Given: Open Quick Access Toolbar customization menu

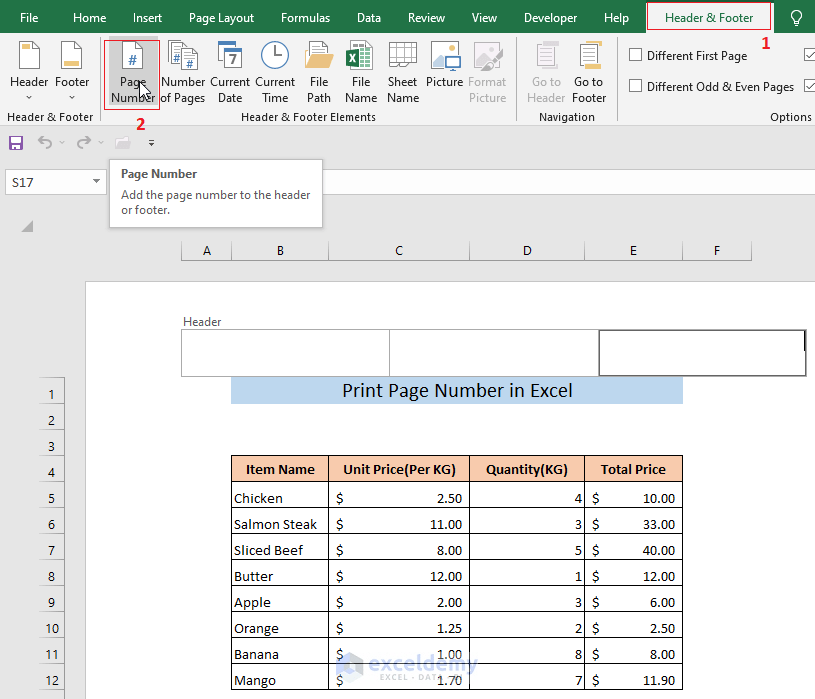Looking at the screenshot, I should pyautogui.click(x=151, y=143).
